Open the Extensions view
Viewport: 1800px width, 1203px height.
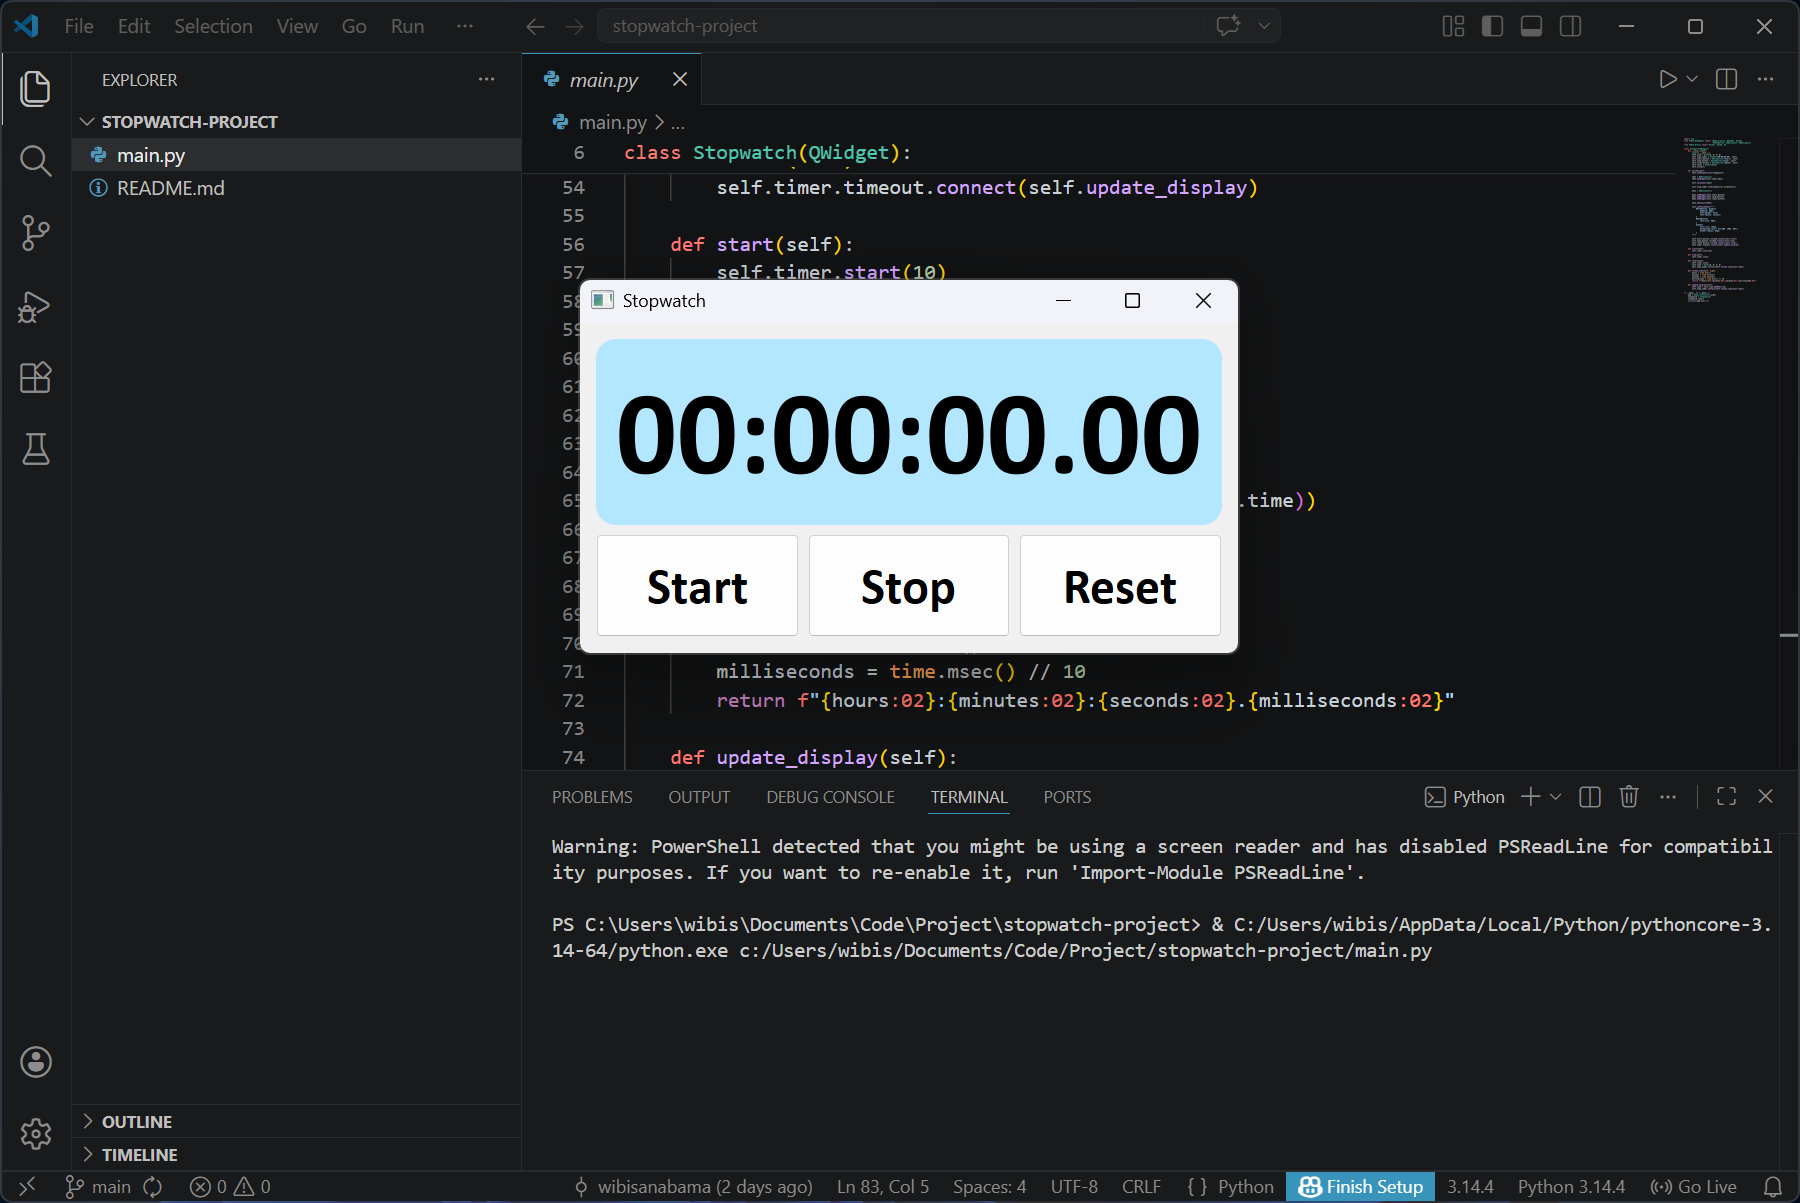(36, 378)
